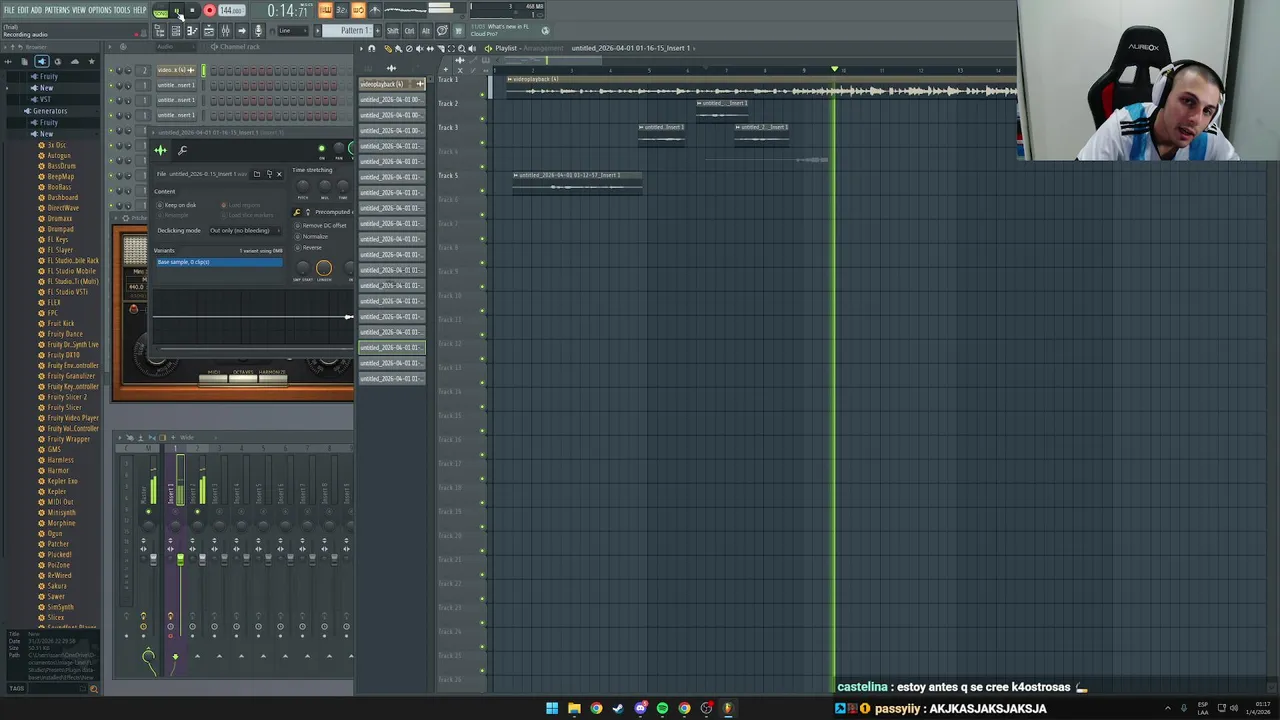
Task: Open Windows Start button on taskbar
Action: 552,708
